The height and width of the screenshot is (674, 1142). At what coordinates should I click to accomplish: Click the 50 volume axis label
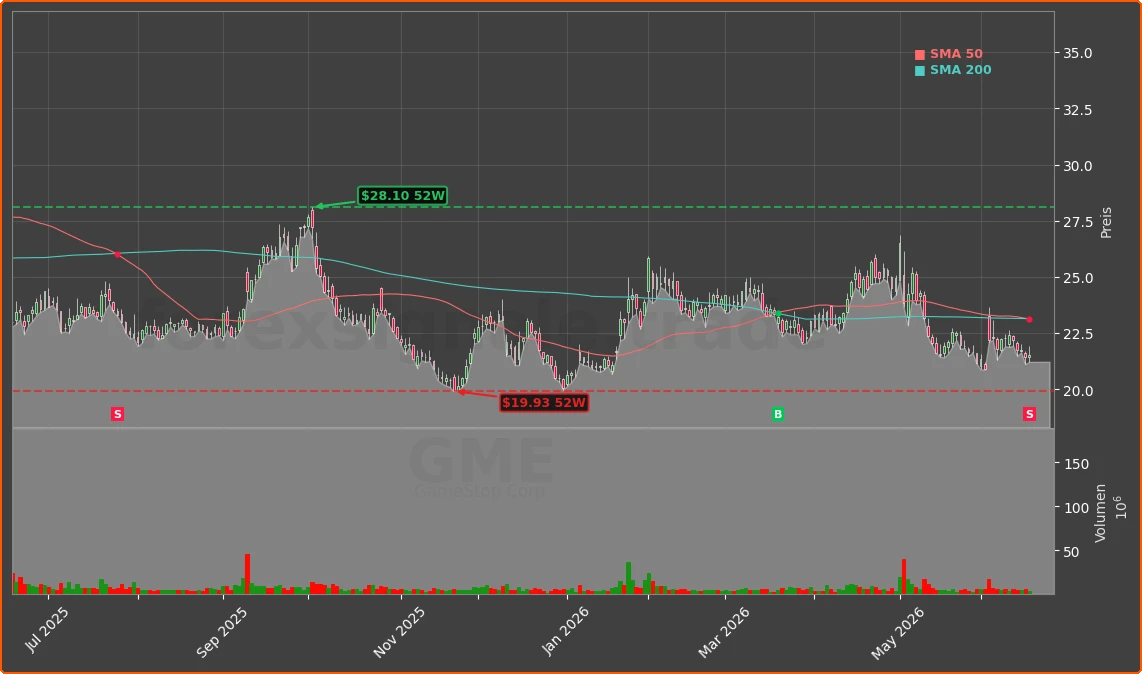(1071, 552)
